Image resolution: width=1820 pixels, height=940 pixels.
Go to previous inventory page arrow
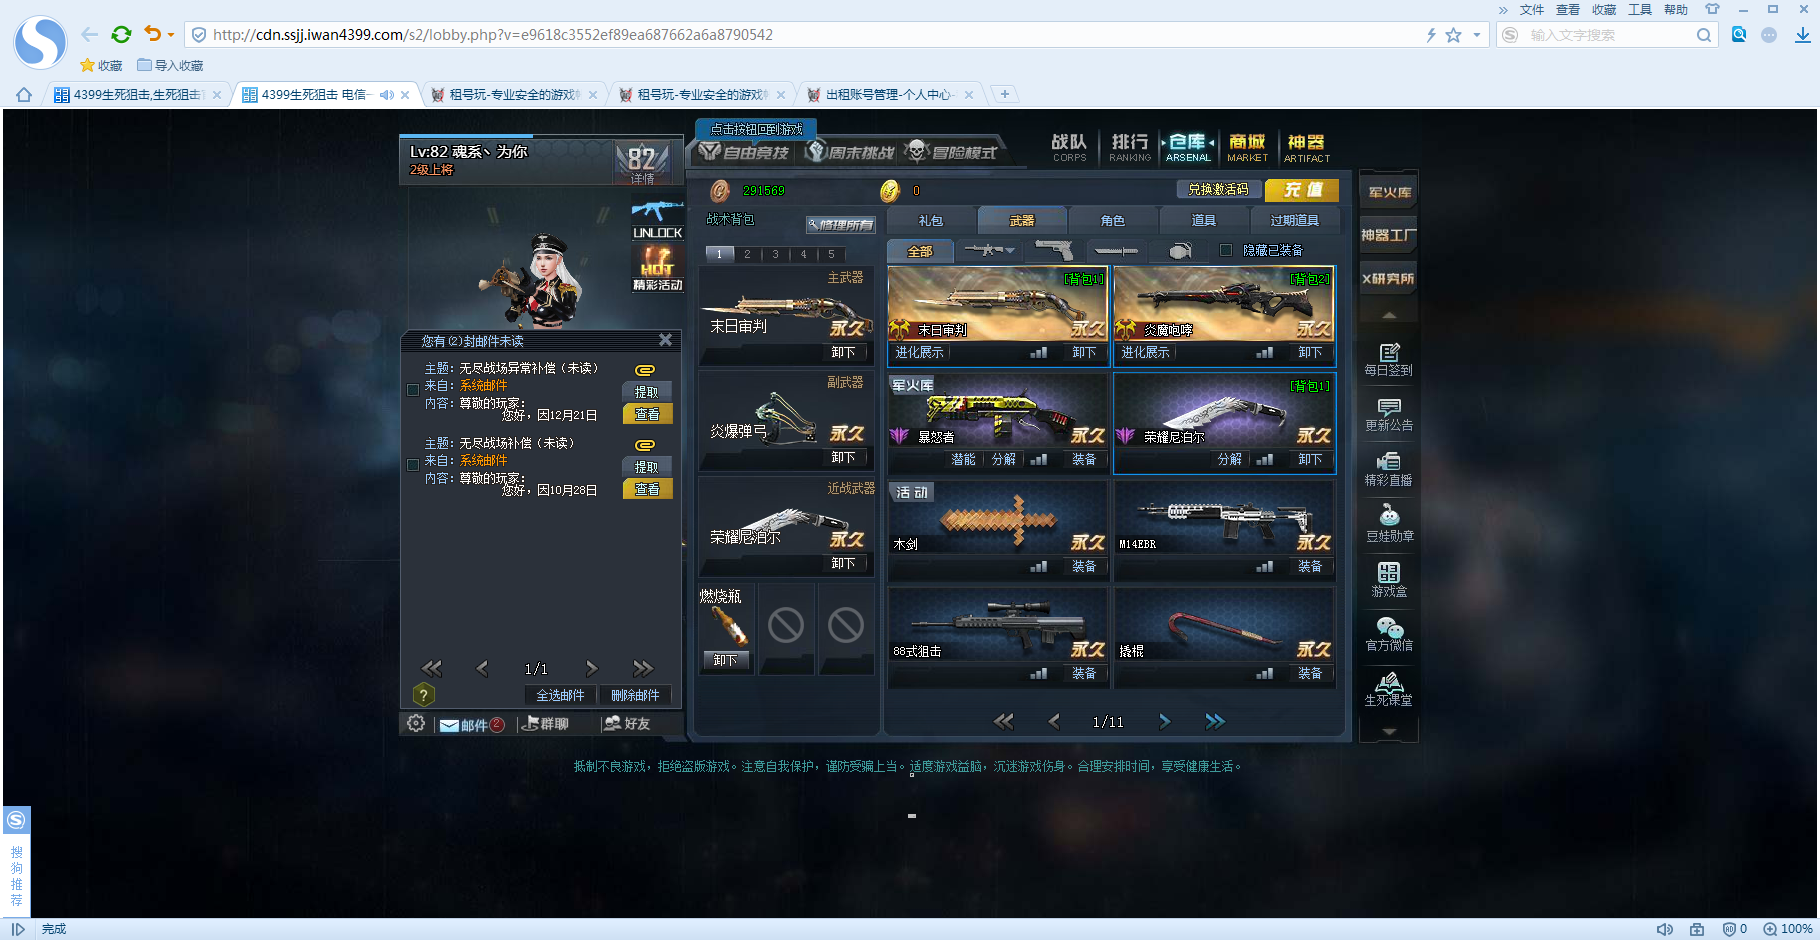point(1054,721)
